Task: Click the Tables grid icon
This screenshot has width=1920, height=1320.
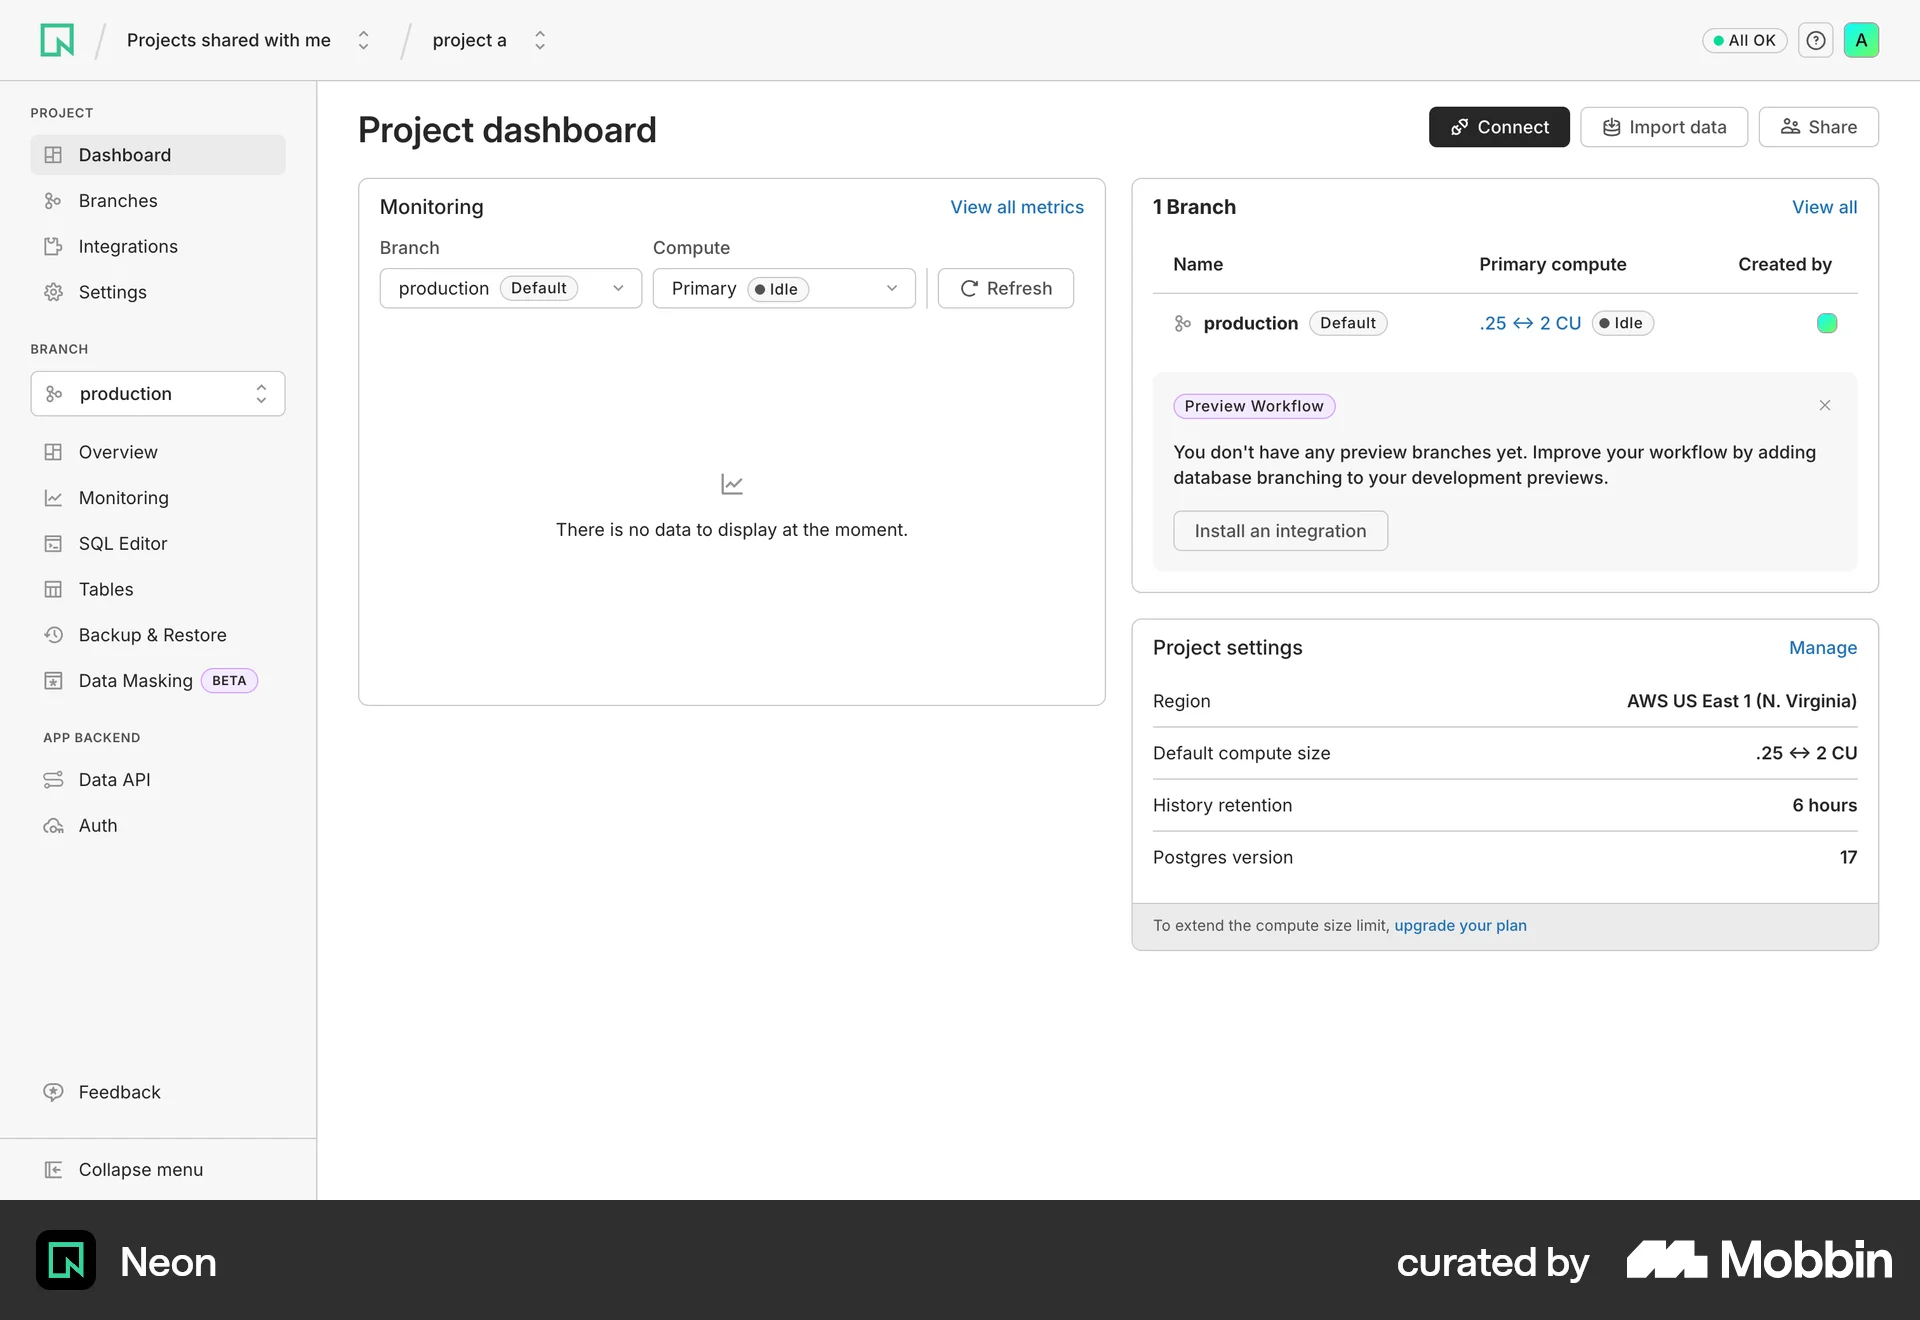Action: [x=53, y=590]
